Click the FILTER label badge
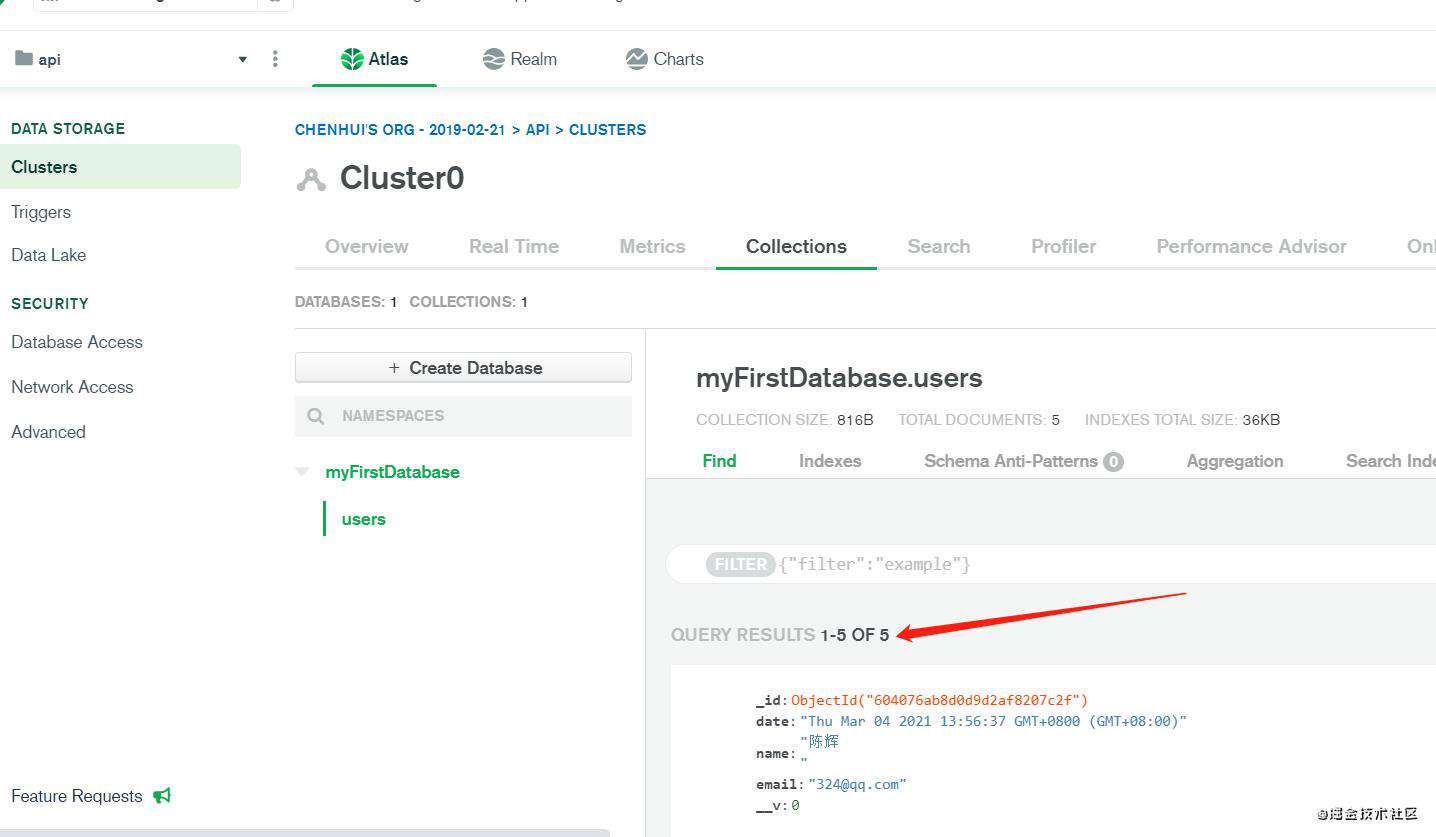The image size is (1436, 837). pyautogui.click(x=740, y=564)
